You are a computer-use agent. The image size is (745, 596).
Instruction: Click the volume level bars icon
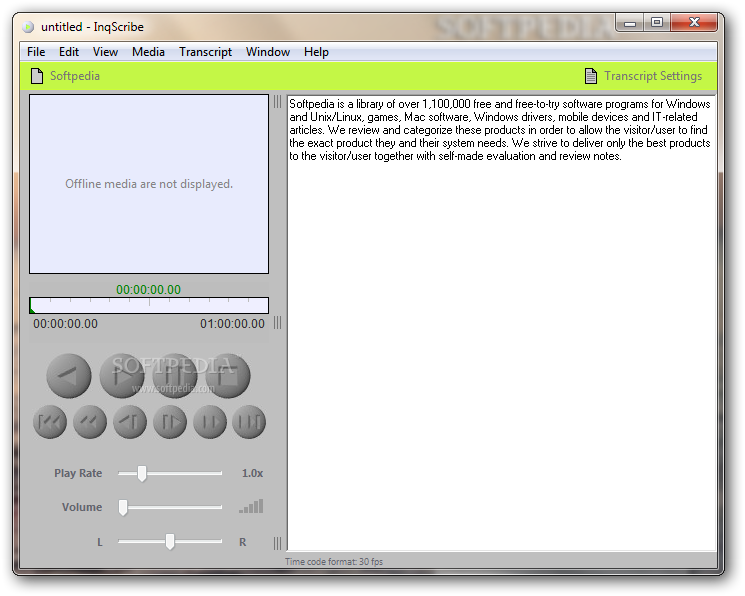[251, 507]
